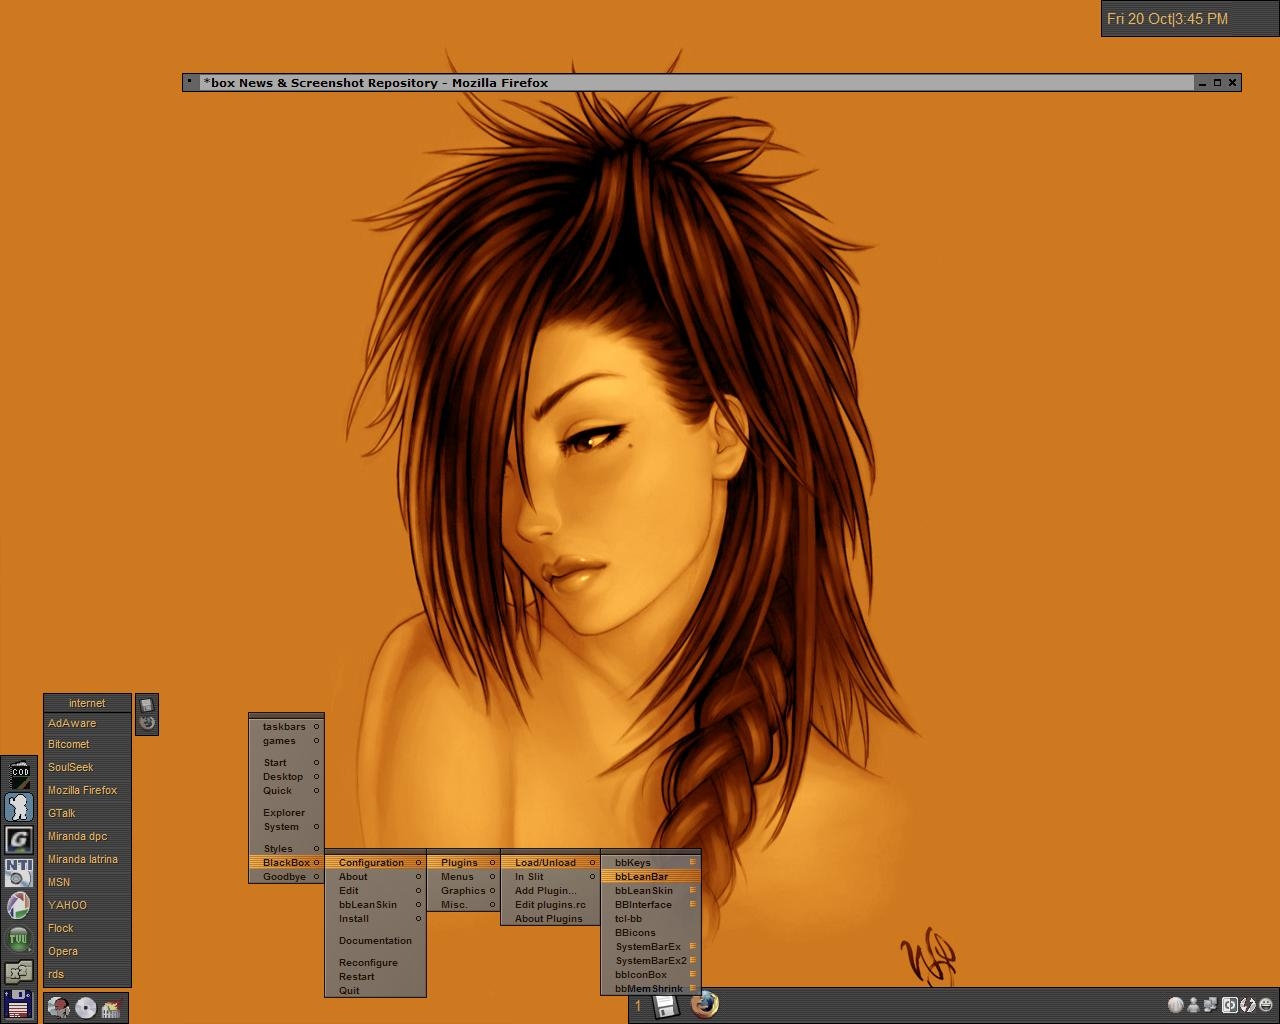Launch Opera from internet panel
Screen dimensions: 1280x1024
click(x=87, y=952)
